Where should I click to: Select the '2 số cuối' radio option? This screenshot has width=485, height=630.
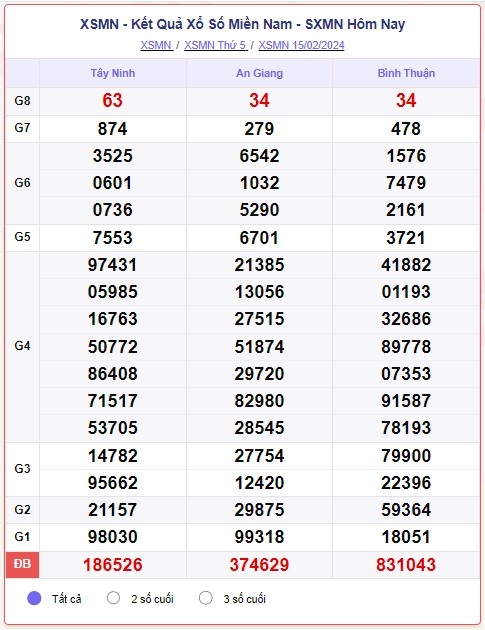(113, 598)
